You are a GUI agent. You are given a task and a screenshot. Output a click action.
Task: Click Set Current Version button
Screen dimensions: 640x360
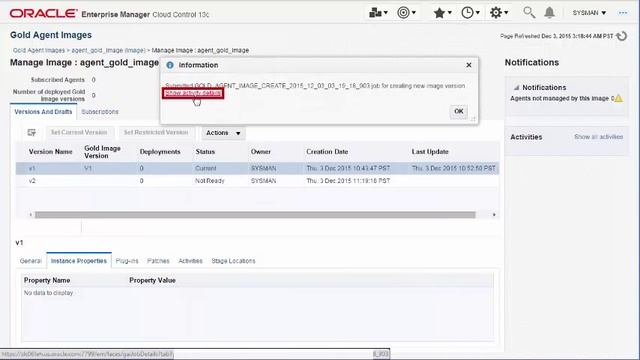click(79, 133)
